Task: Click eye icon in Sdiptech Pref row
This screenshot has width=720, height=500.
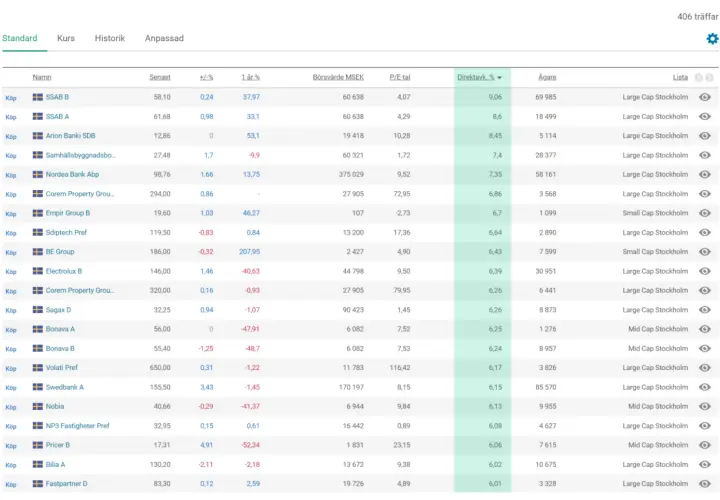Action: coord(705,232)
